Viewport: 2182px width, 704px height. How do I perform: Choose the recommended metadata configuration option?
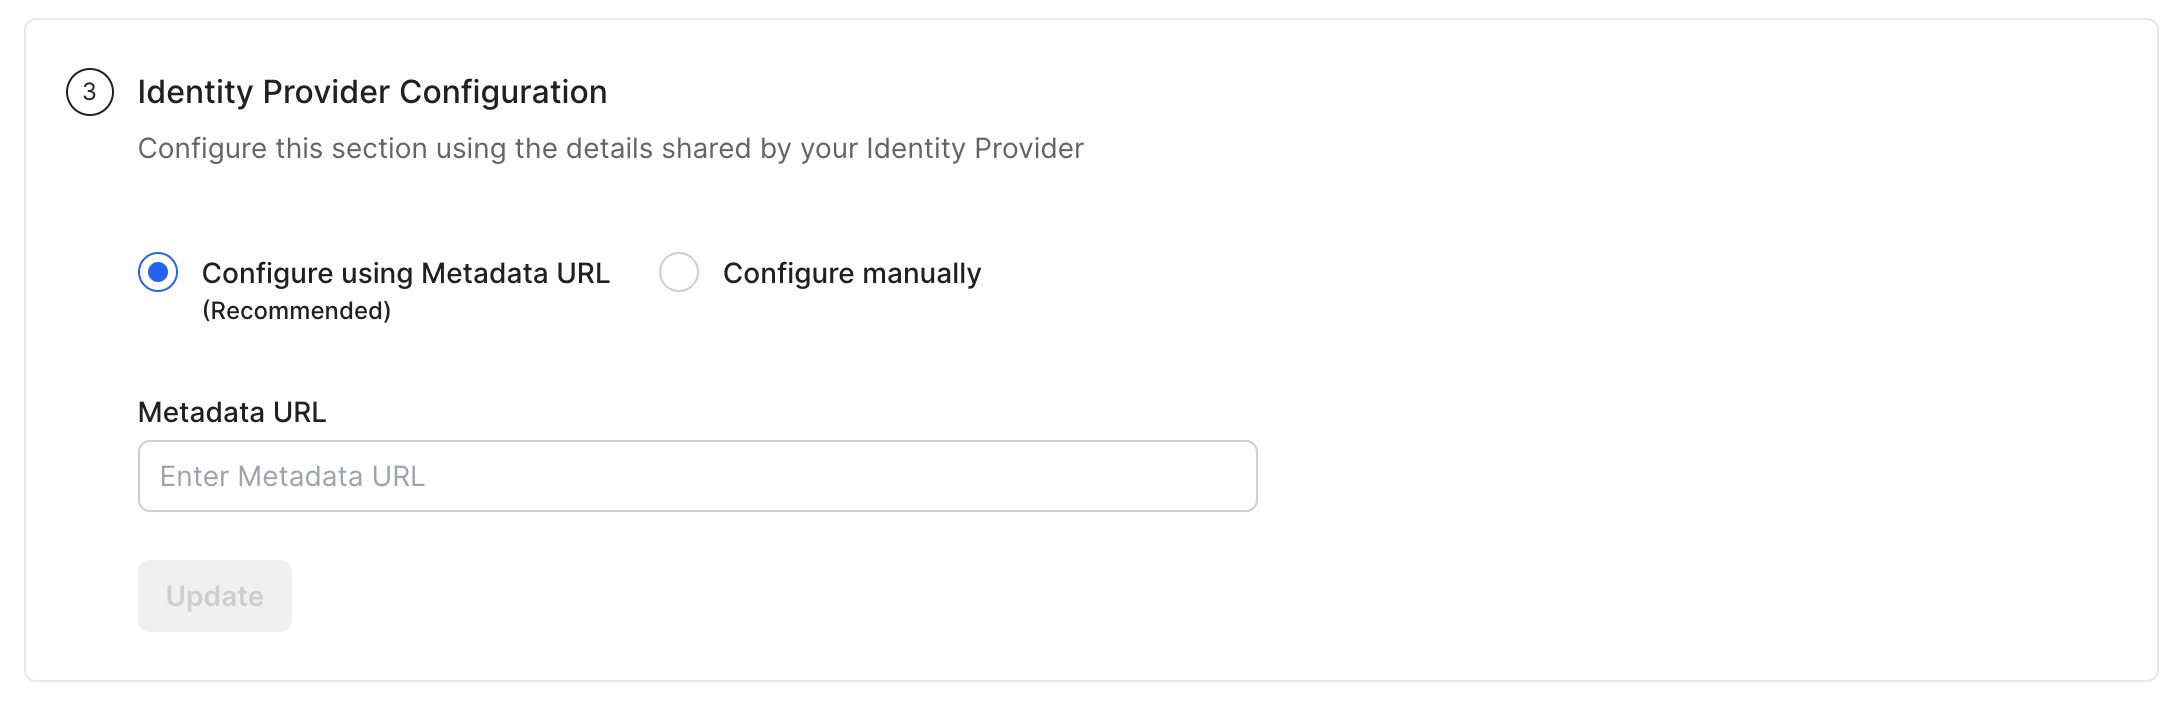[158, 272]
